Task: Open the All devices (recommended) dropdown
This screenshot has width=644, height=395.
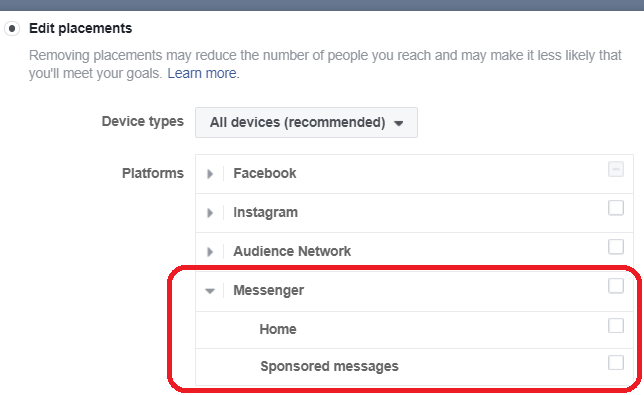Action: pos(306,122)
